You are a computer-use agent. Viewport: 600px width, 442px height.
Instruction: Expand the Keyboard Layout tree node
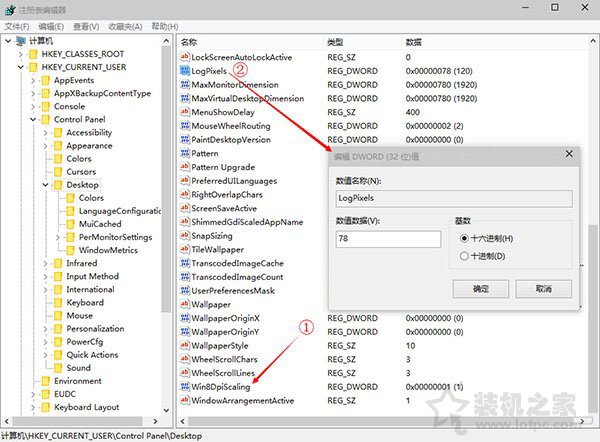coord(33,407)
